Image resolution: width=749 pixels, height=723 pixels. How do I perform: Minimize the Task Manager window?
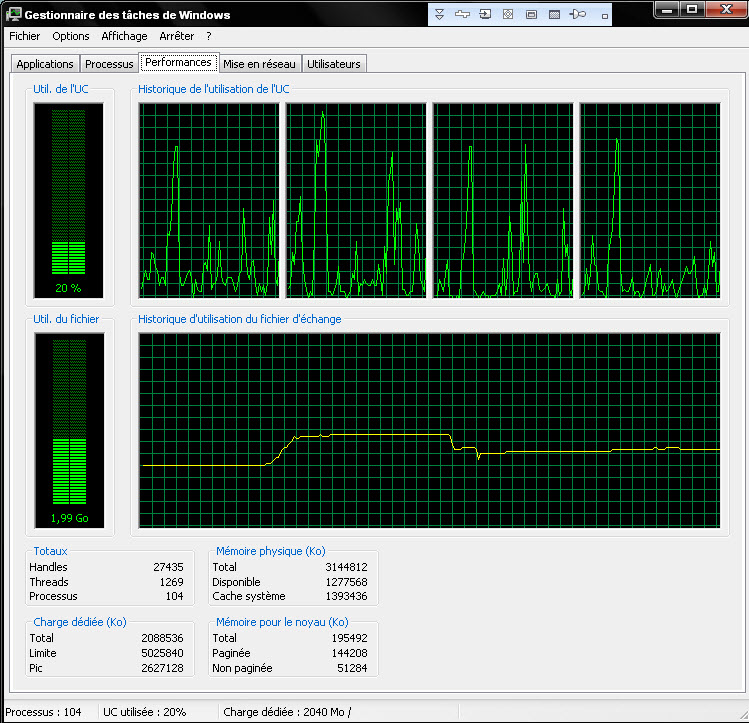(x=667, y=9)
